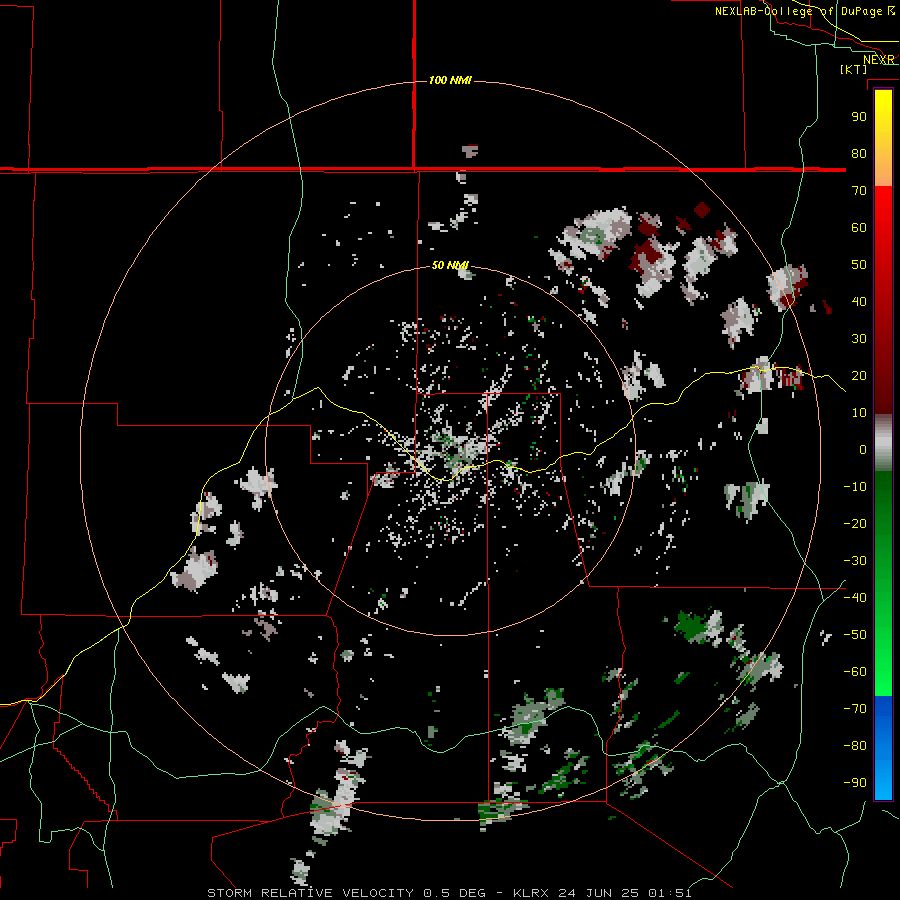This screenshot has width=900, height=900.
Task: Click the -90 value on the velocity legend
Action: (855, 783)
